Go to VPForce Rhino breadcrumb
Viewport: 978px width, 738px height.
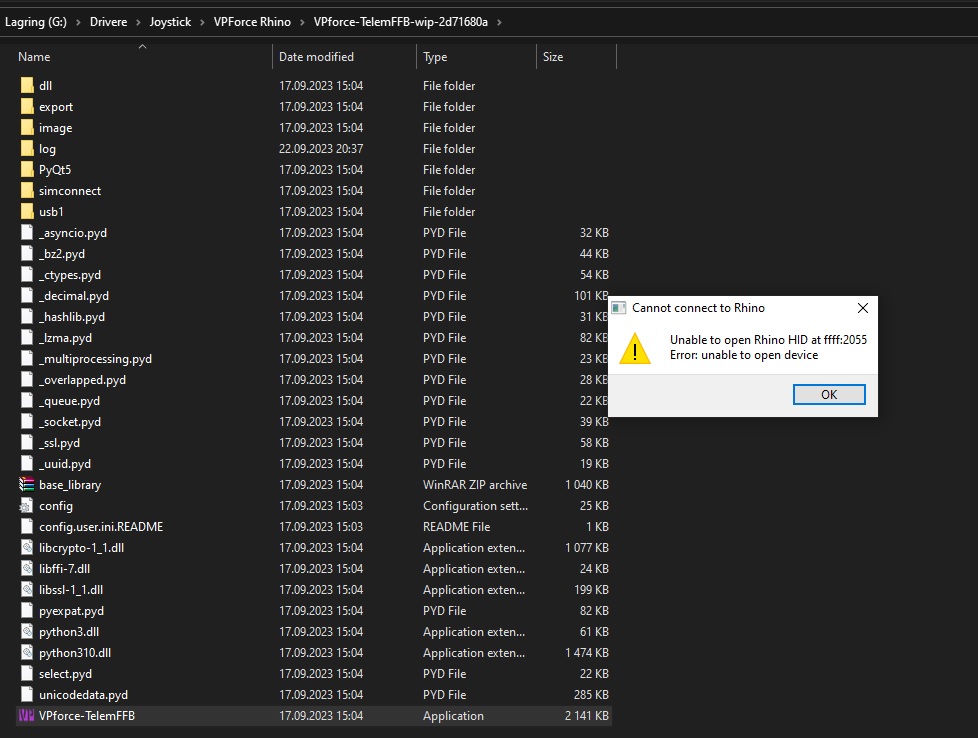[252, 22]
